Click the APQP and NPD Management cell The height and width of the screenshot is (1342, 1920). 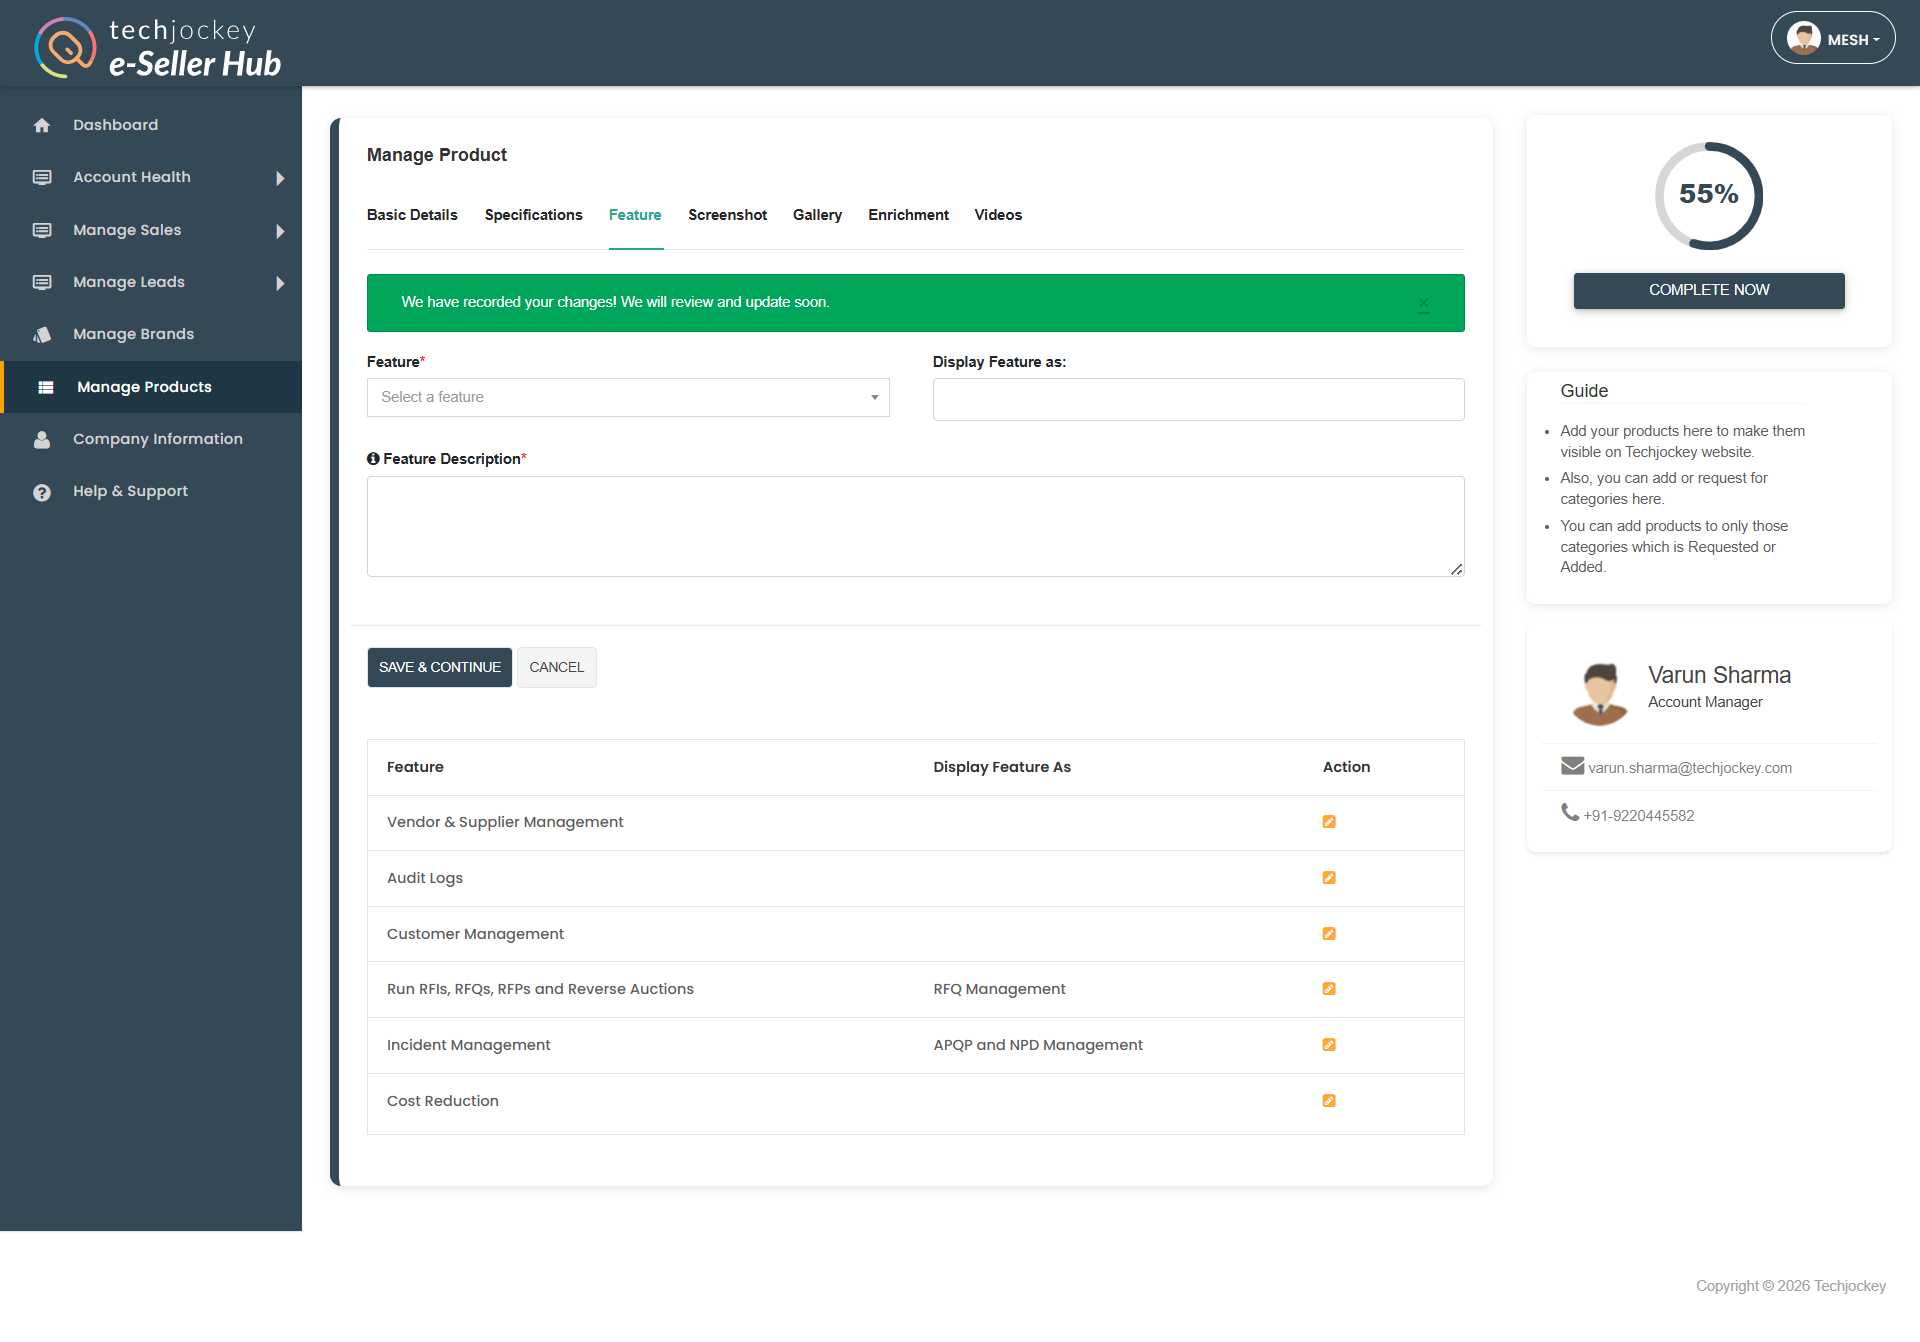click(x=1038, y=1045)
